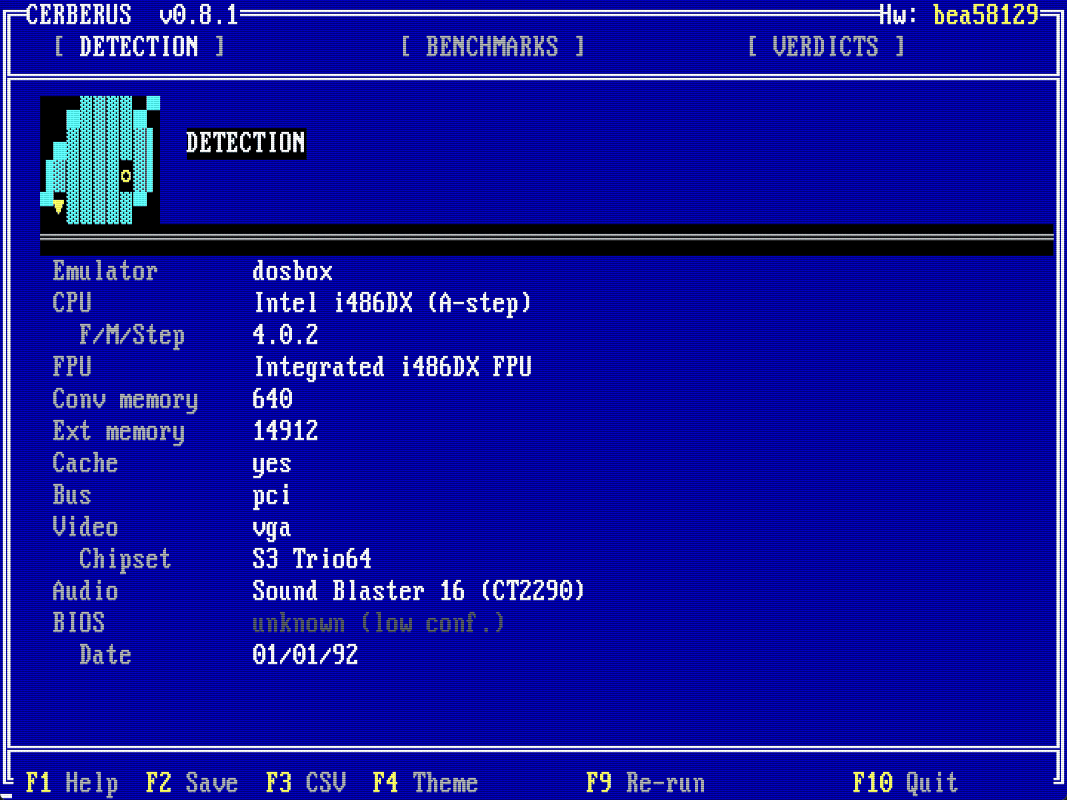Click the Emulator label
Screen dimensions: 1067x800
105,271
